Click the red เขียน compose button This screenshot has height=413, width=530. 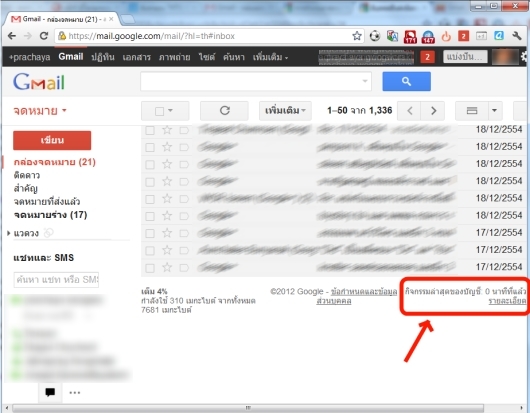pos(52,140)
